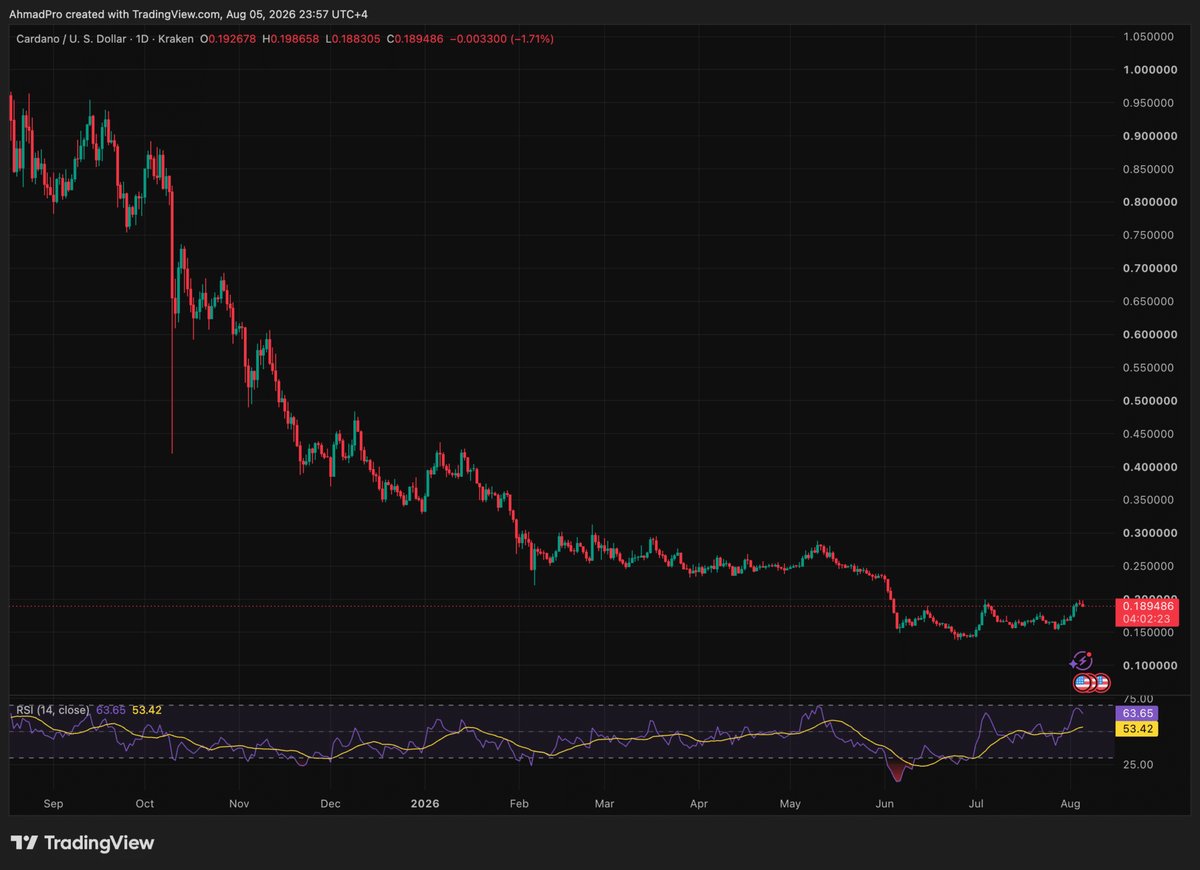The width and height of the screenshot is (1200, 870).
Task: Click the May label on the time axis
Action: pos(790,803)
